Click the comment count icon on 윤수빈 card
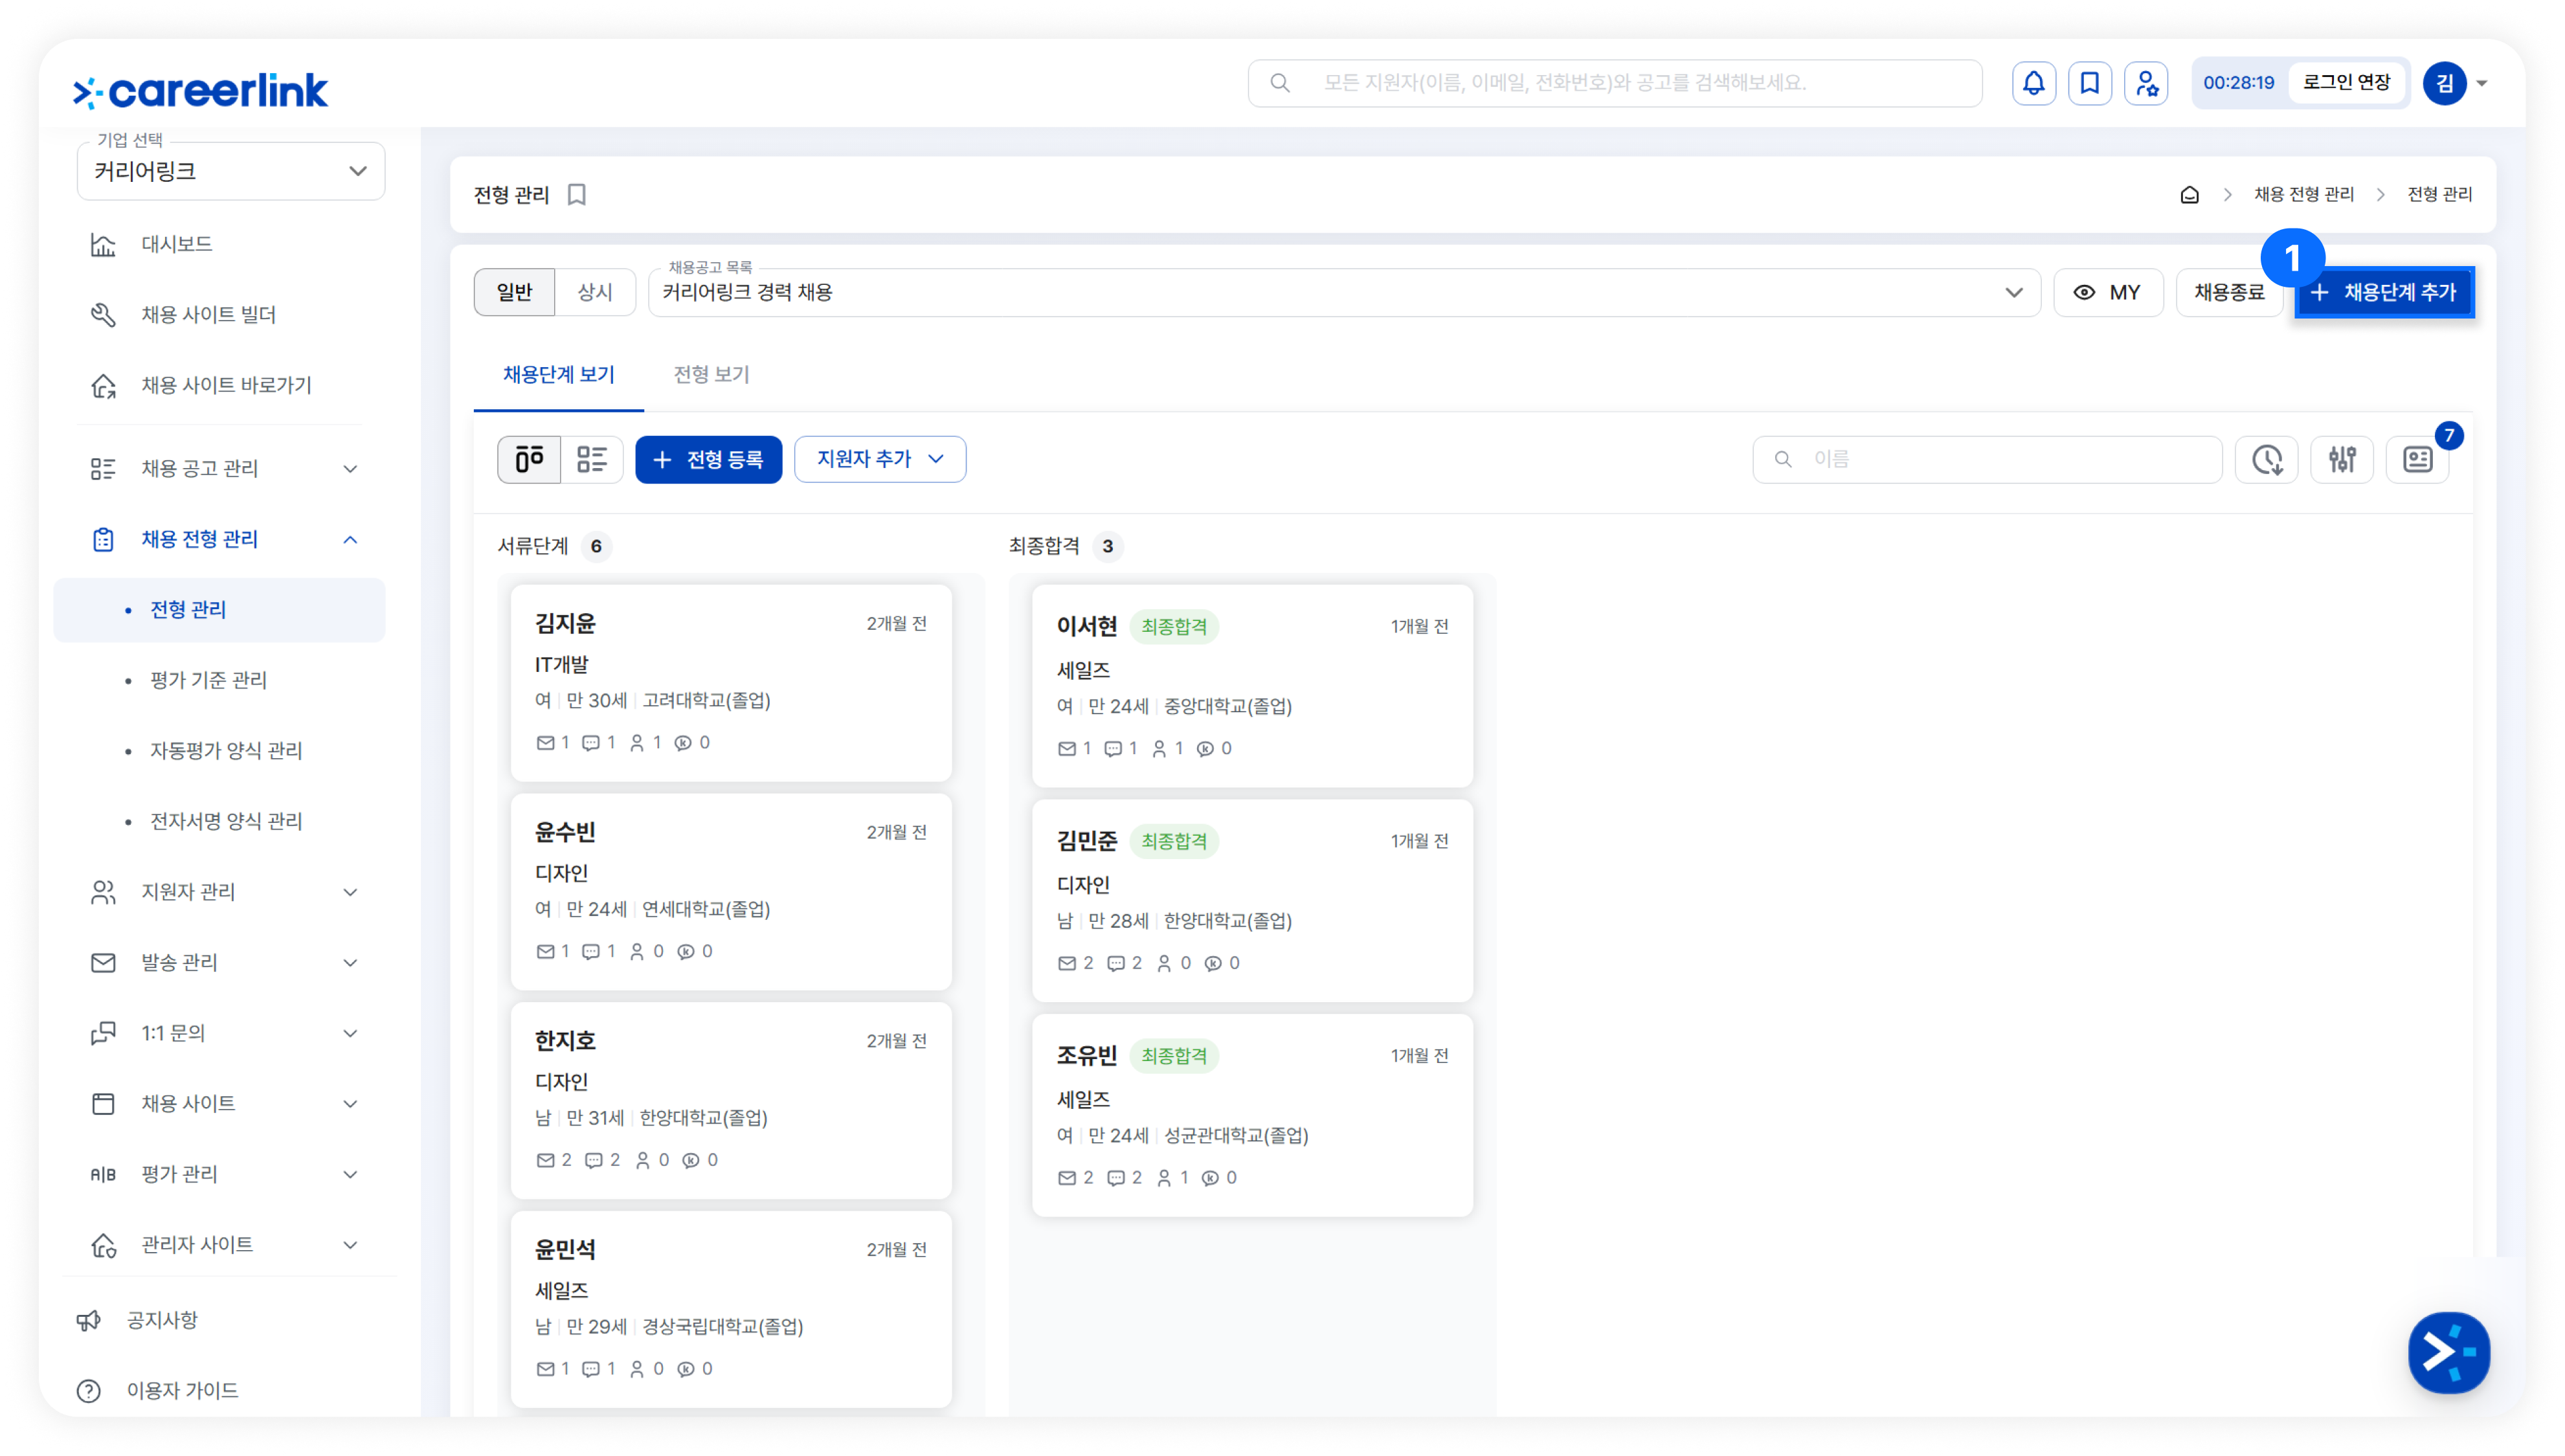The image size is (2565, 1456). click(x=591, y=951)
